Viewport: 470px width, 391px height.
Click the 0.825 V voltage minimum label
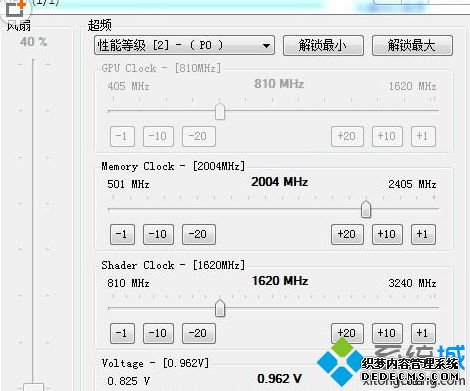coord(128,381)
